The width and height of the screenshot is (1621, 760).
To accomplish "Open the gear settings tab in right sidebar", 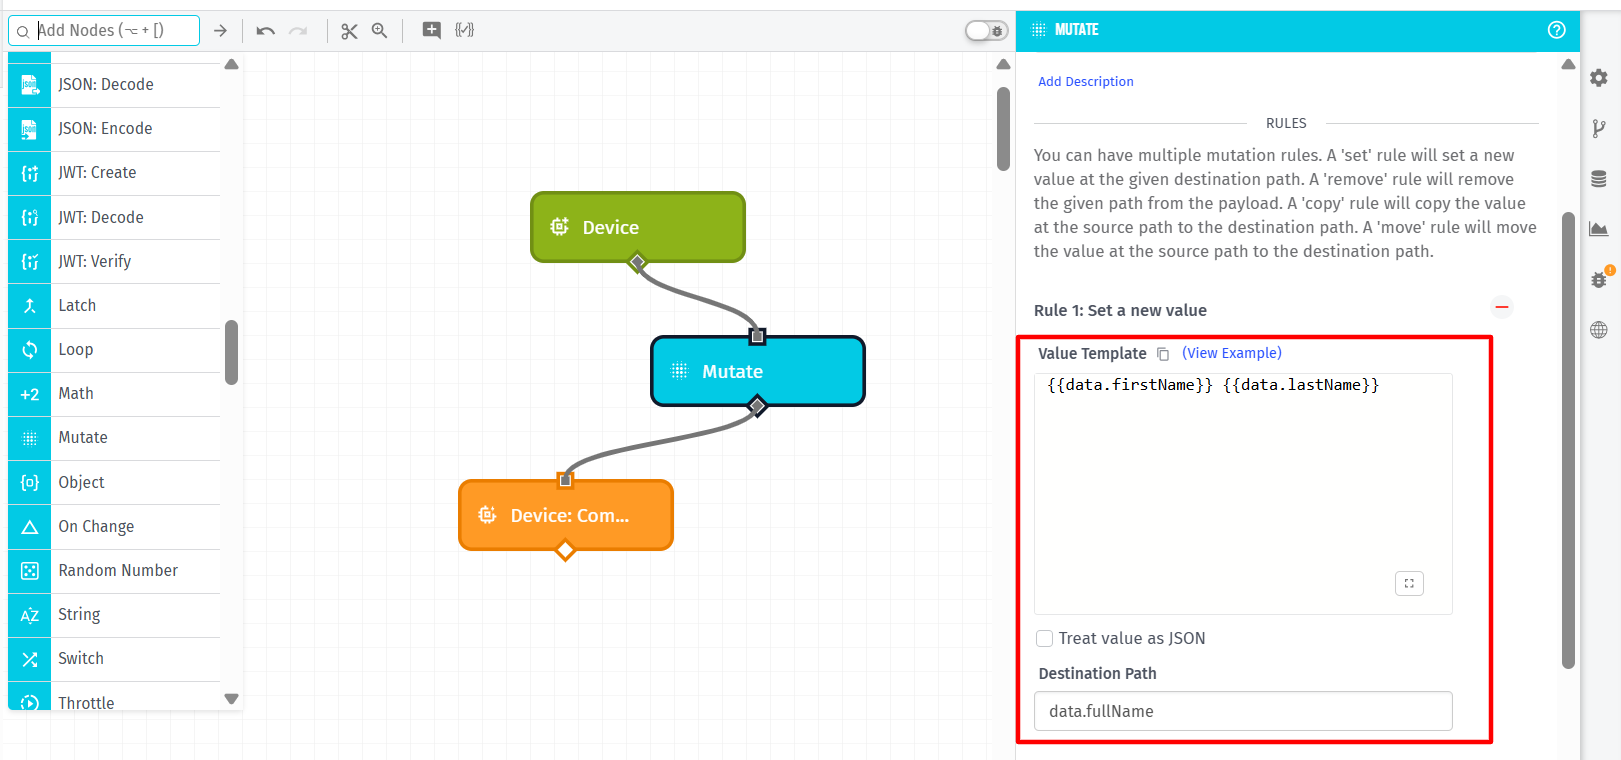I will point(1599,78).
